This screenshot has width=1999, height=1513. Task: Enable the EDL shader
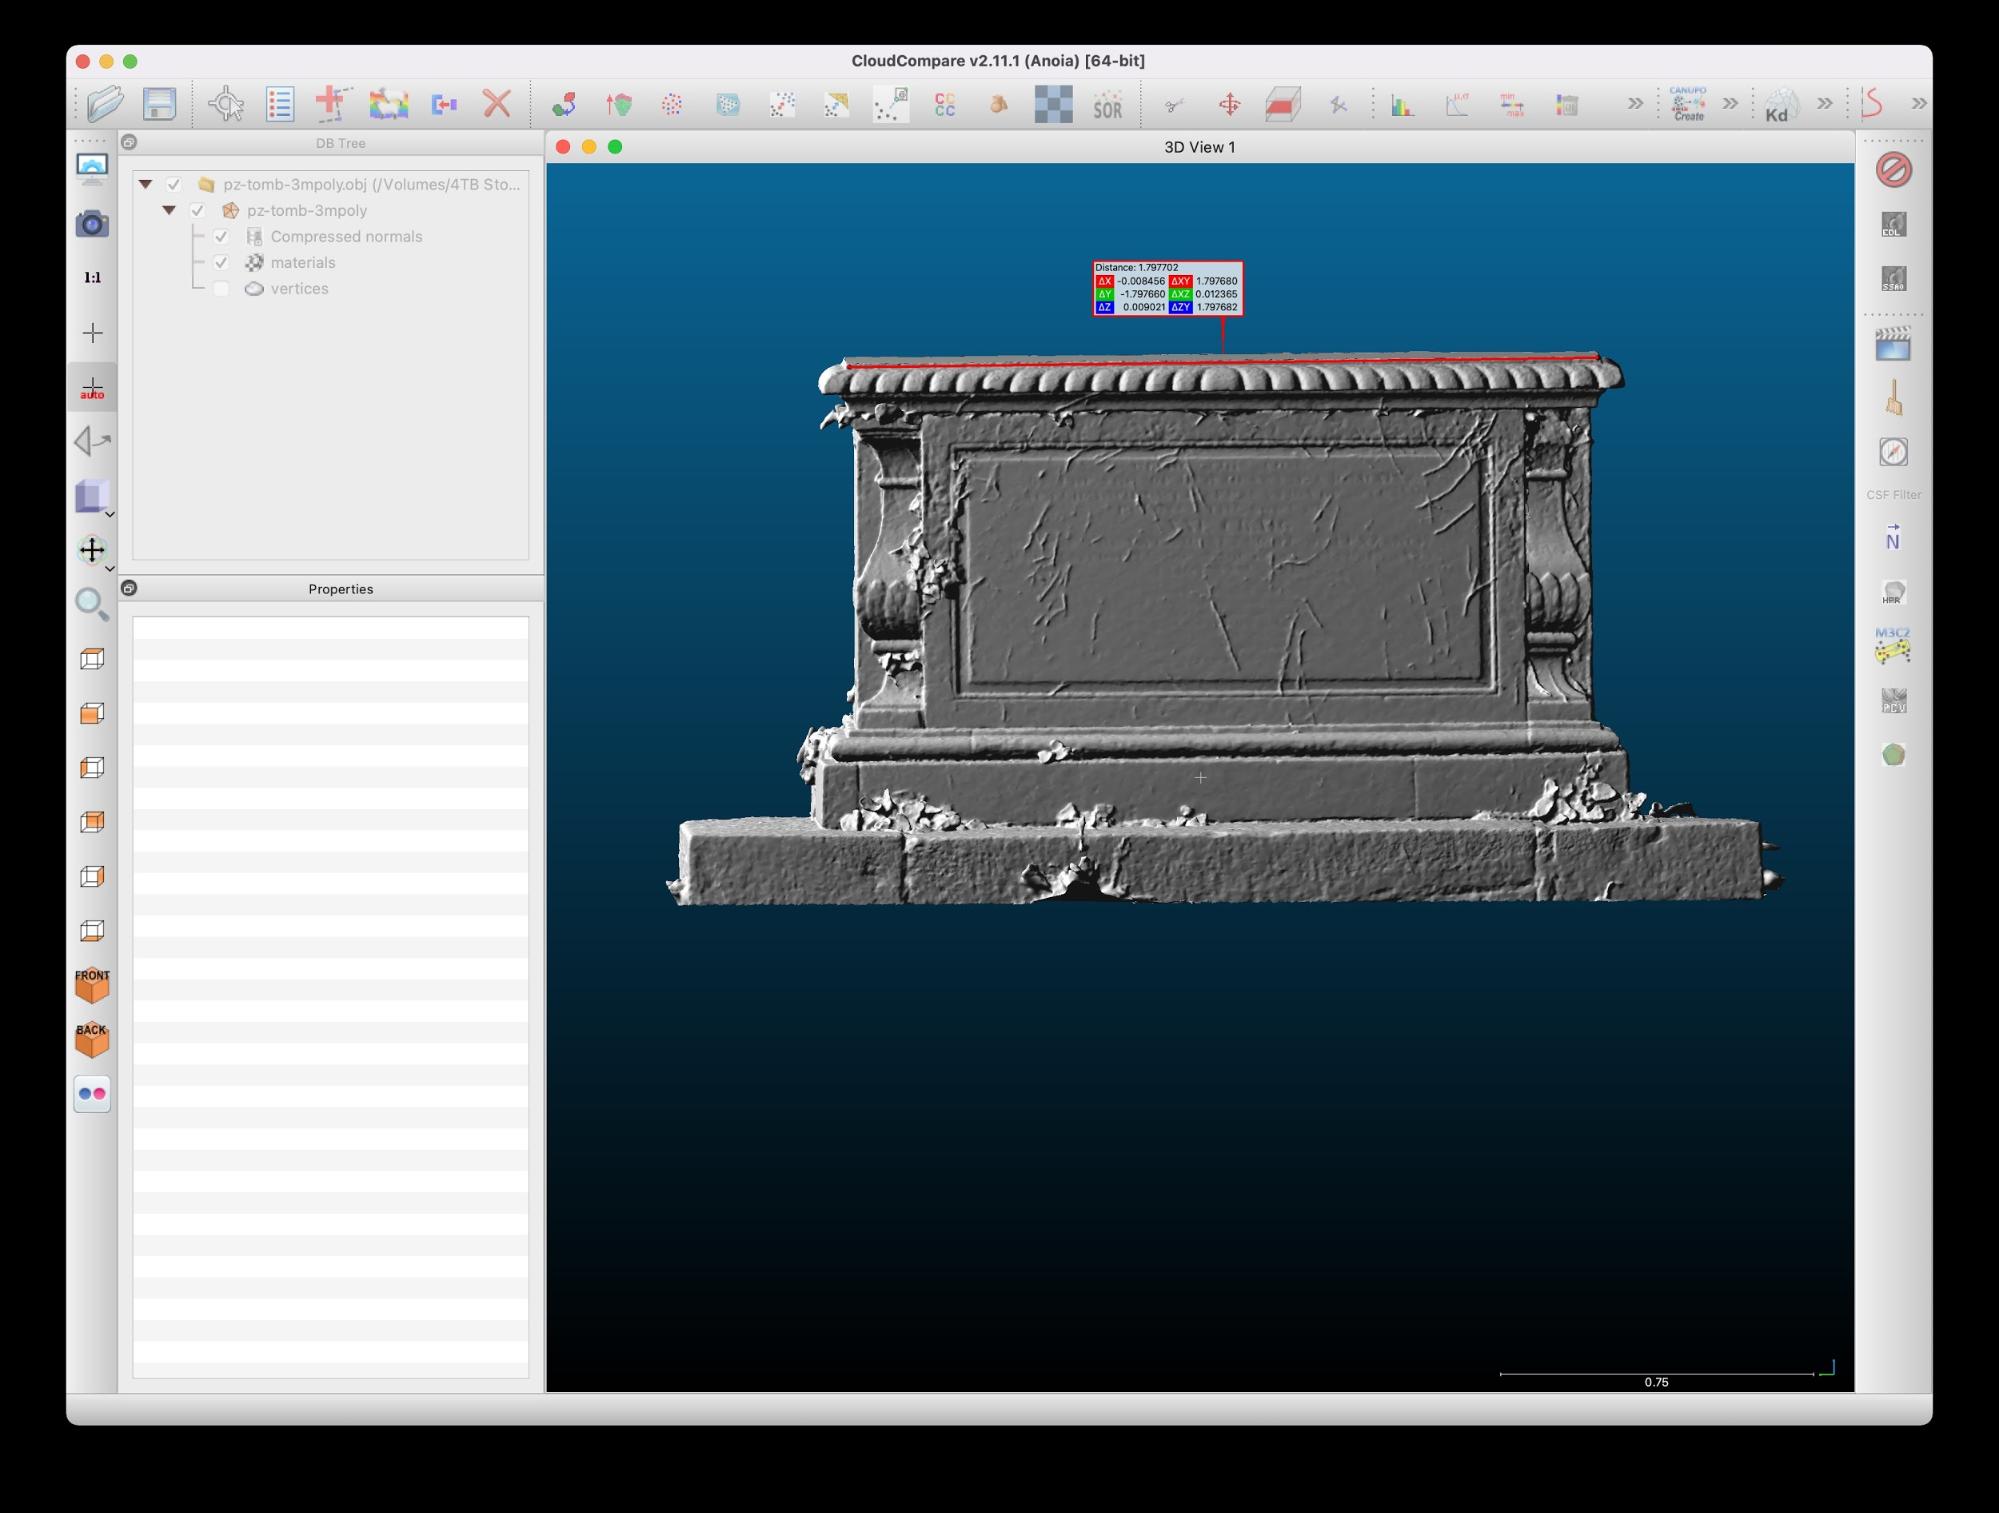[x=1893, y=225]
